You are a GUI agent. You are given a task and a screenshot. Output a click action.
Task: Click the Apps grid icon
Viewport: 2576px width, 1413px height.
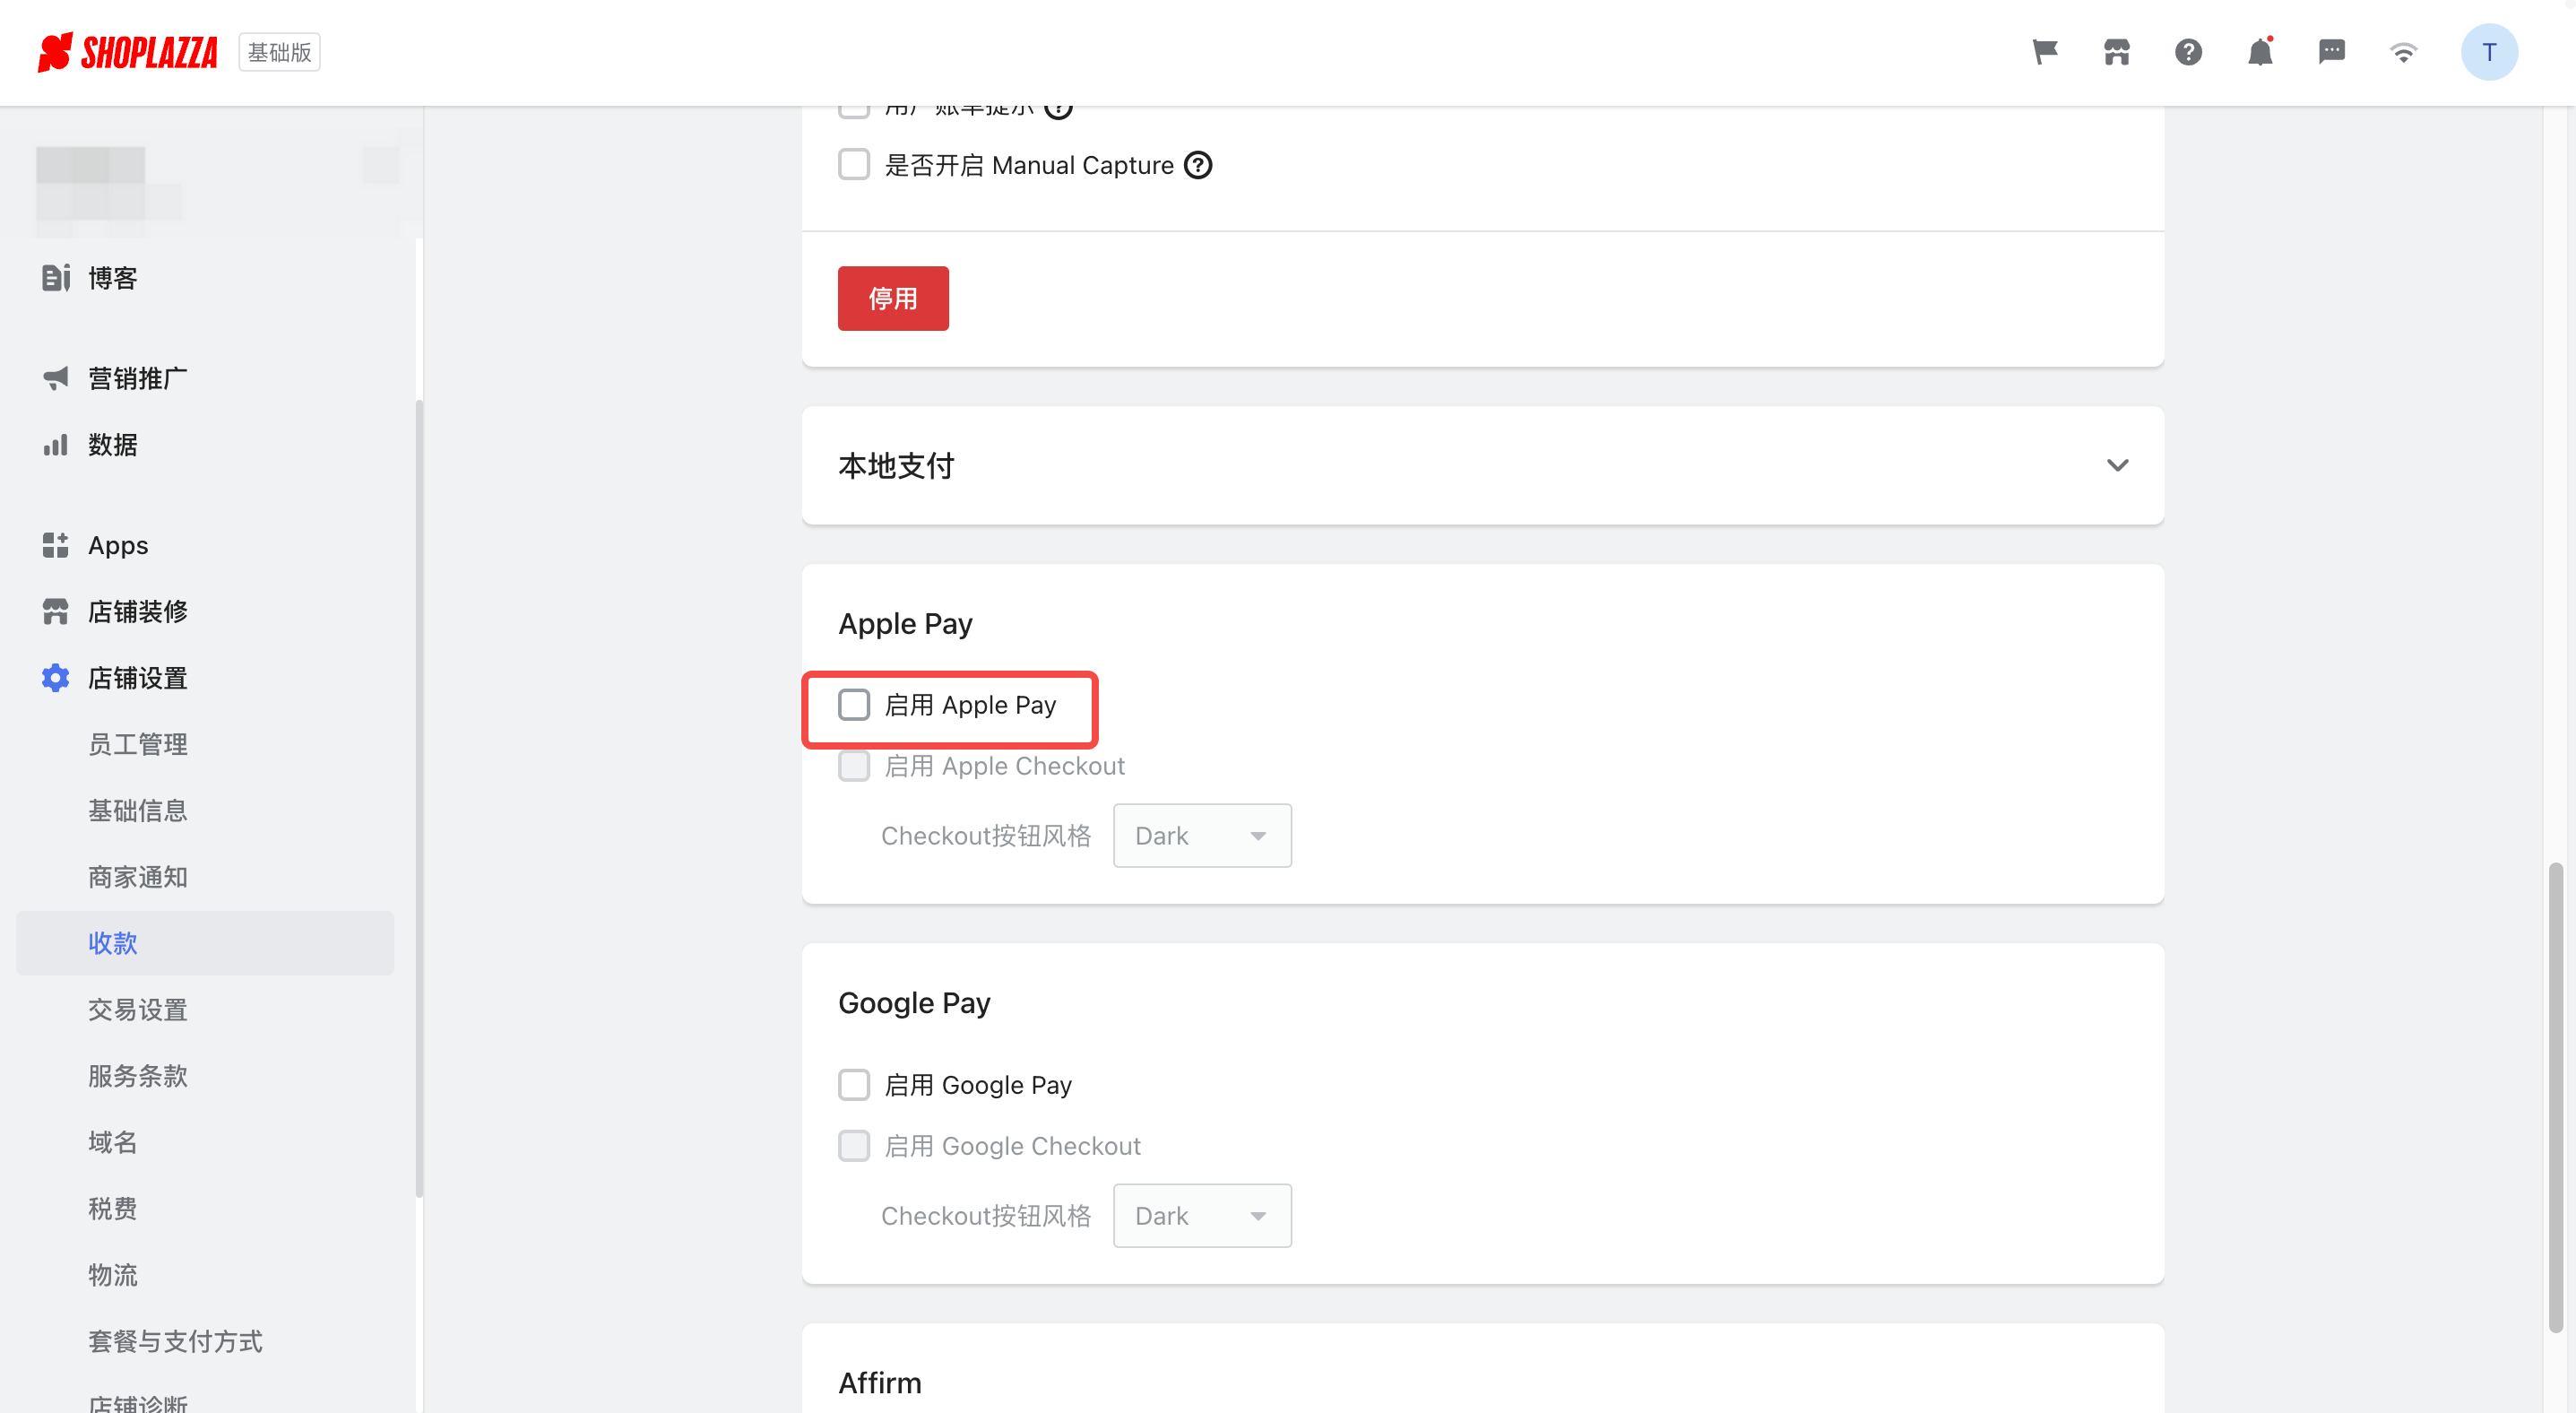[56, 545]
